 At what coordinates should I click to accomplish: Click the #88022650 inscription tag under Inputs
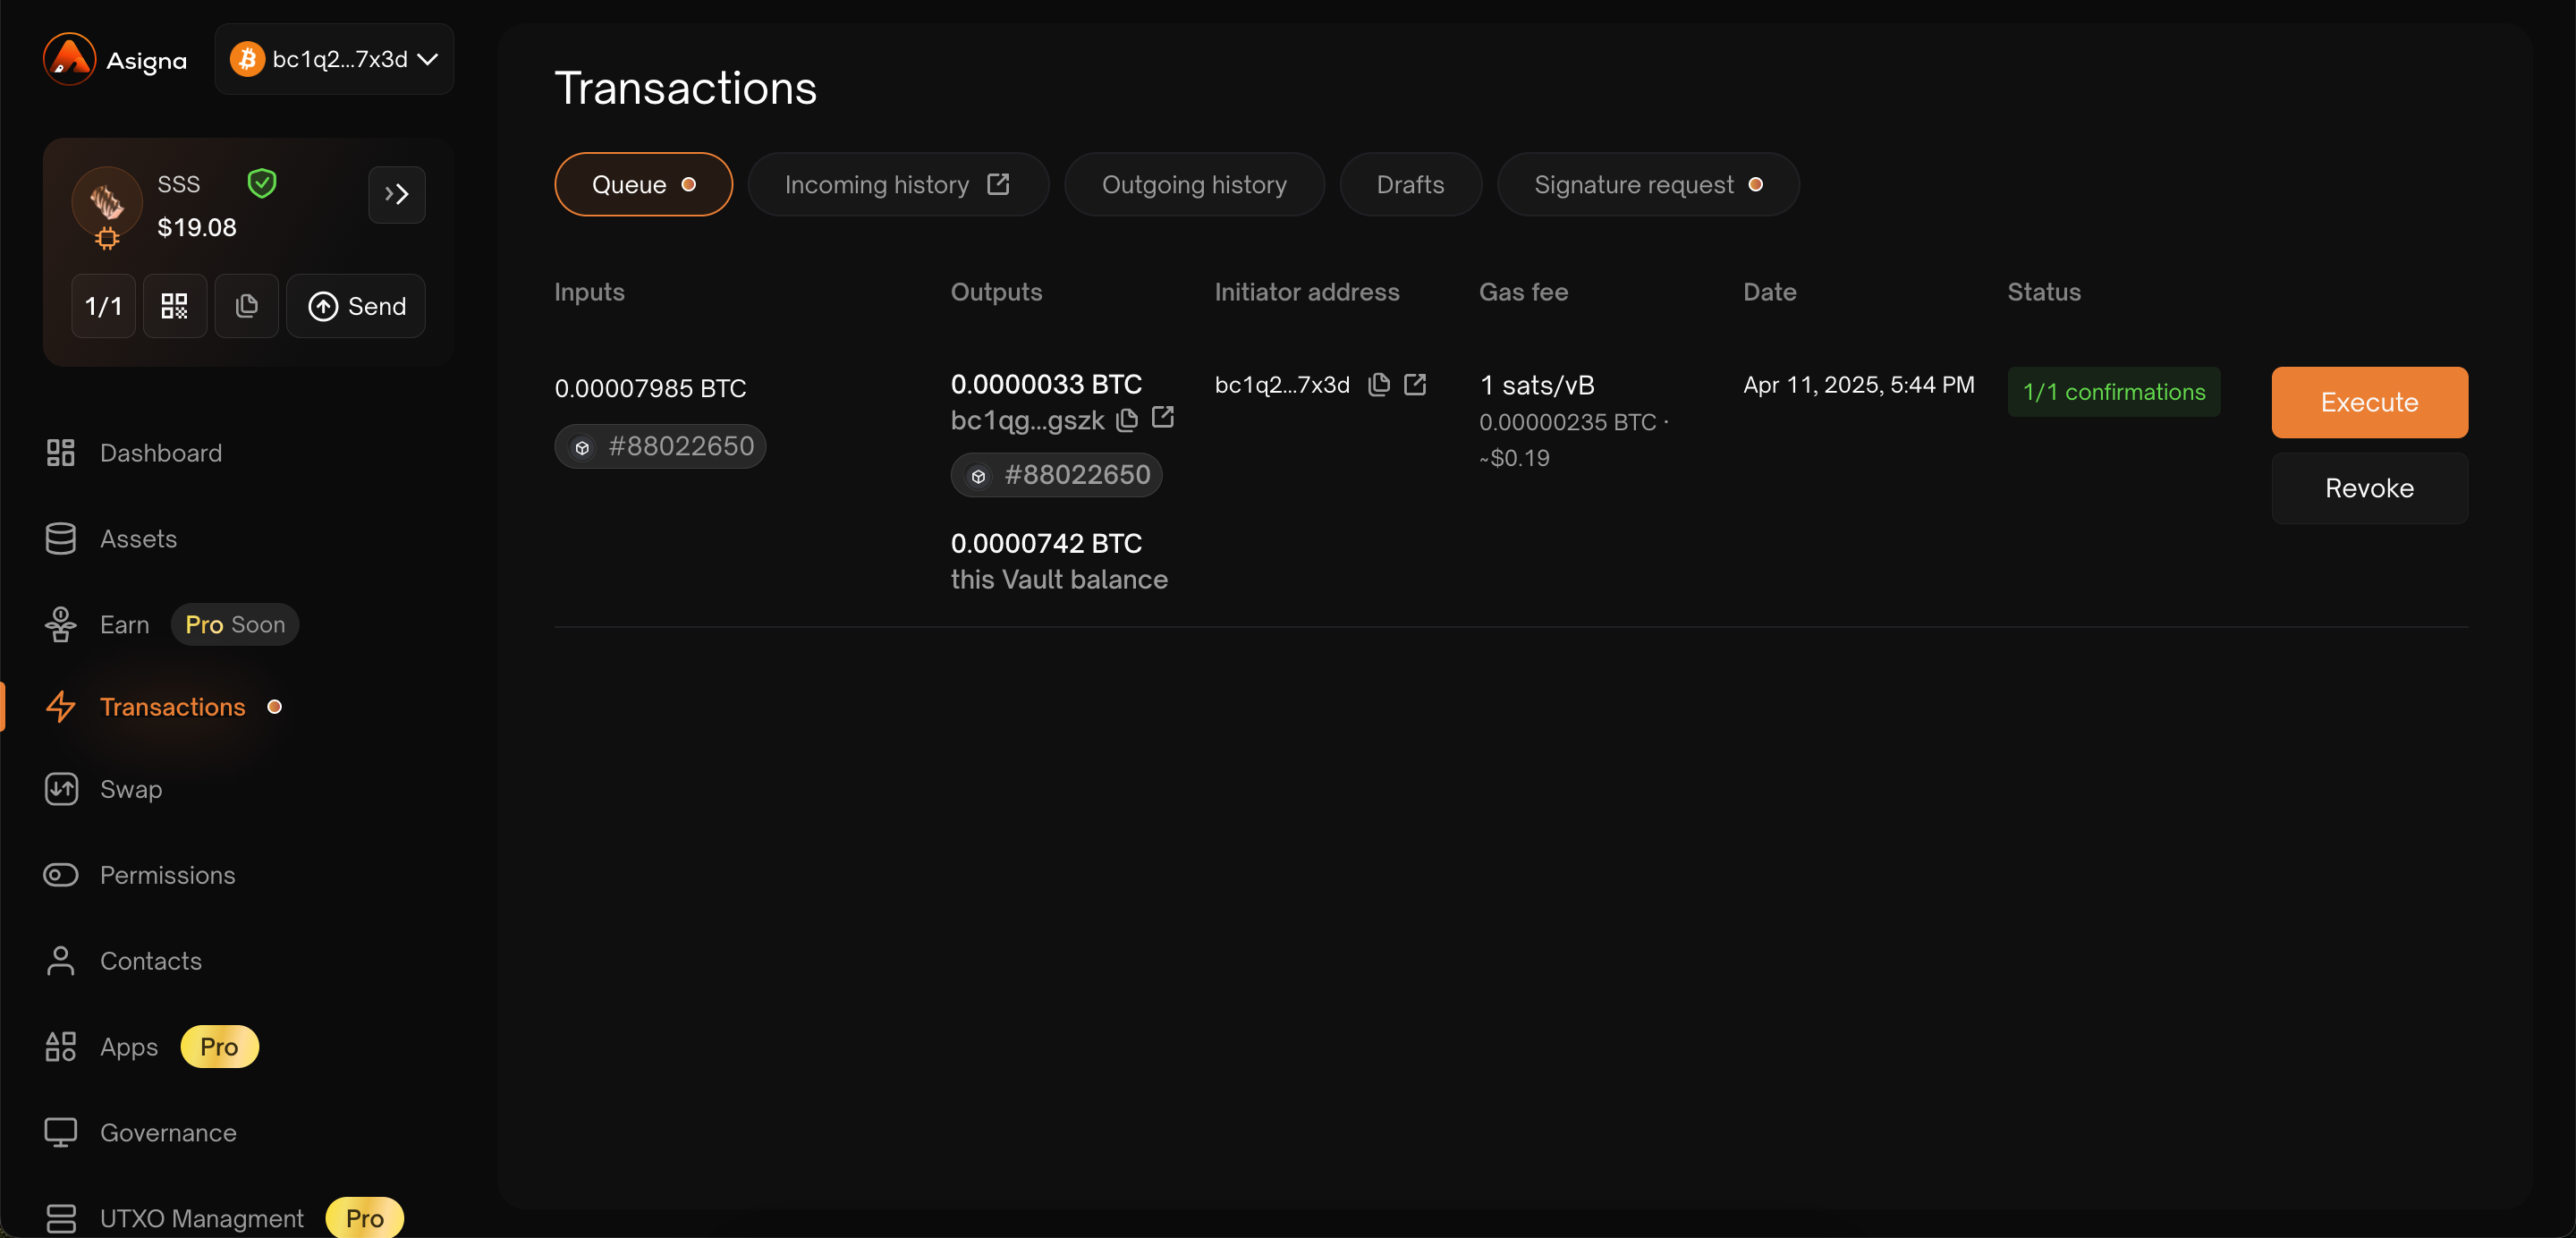pyautogui.click(x=660, y=446)
